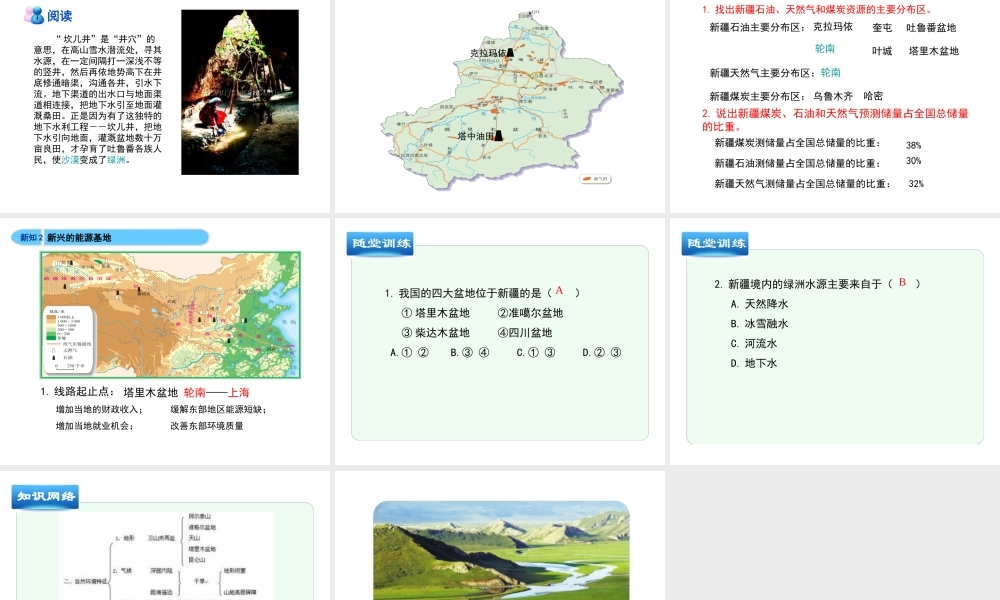Select the 塔中油田 oil derrick icon on map
The height and width of the screenshot is (600, 1000).
tap(499, 135)
